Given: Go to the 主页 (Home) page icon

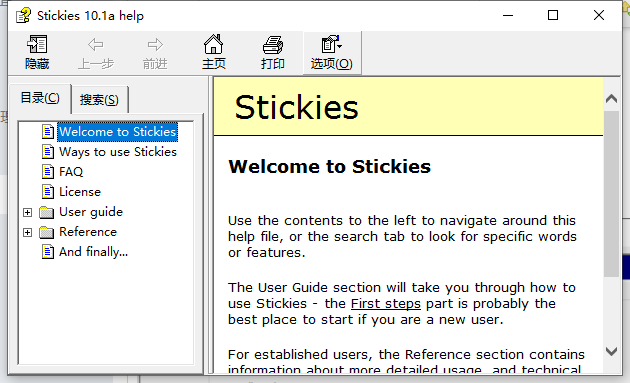Looking at the screenshot, I should (213, 44).
